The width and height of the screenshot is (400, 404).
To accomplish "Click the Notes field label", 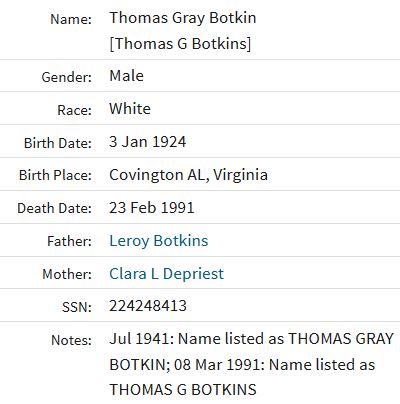I will 71,340.
